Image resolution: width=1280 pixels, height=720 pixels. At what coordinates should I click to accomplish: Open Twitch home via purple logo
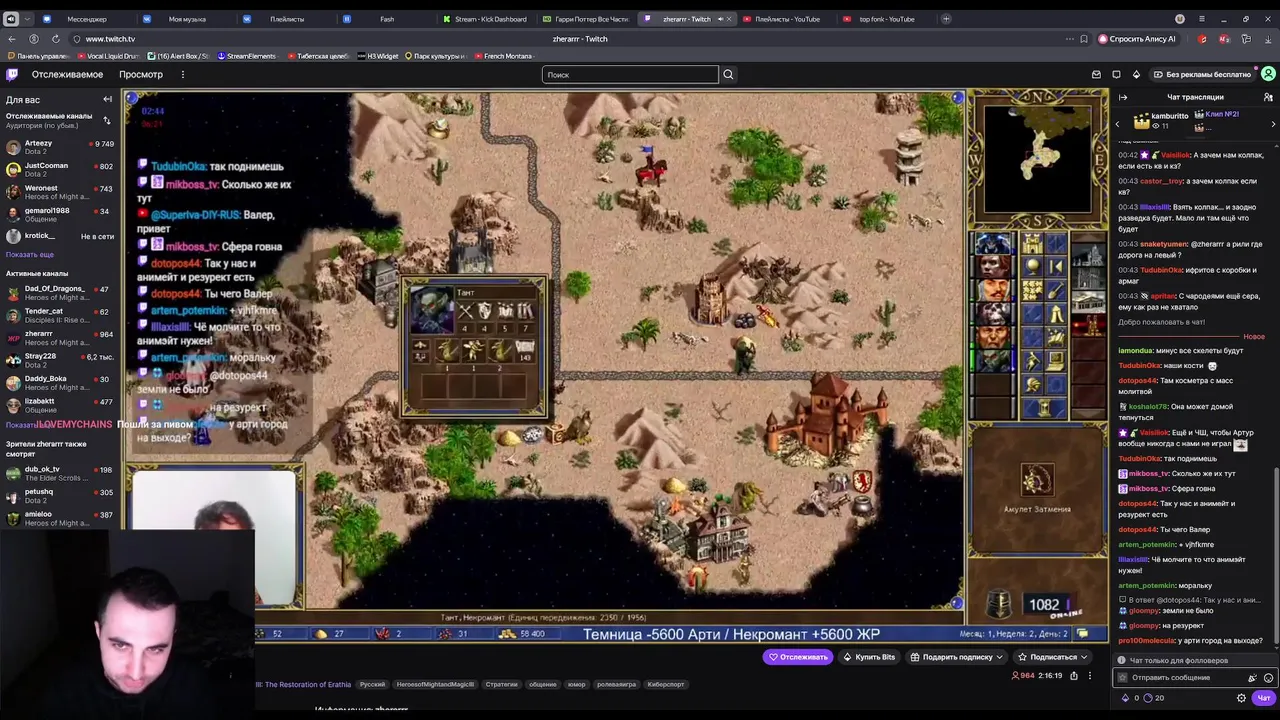12,74
